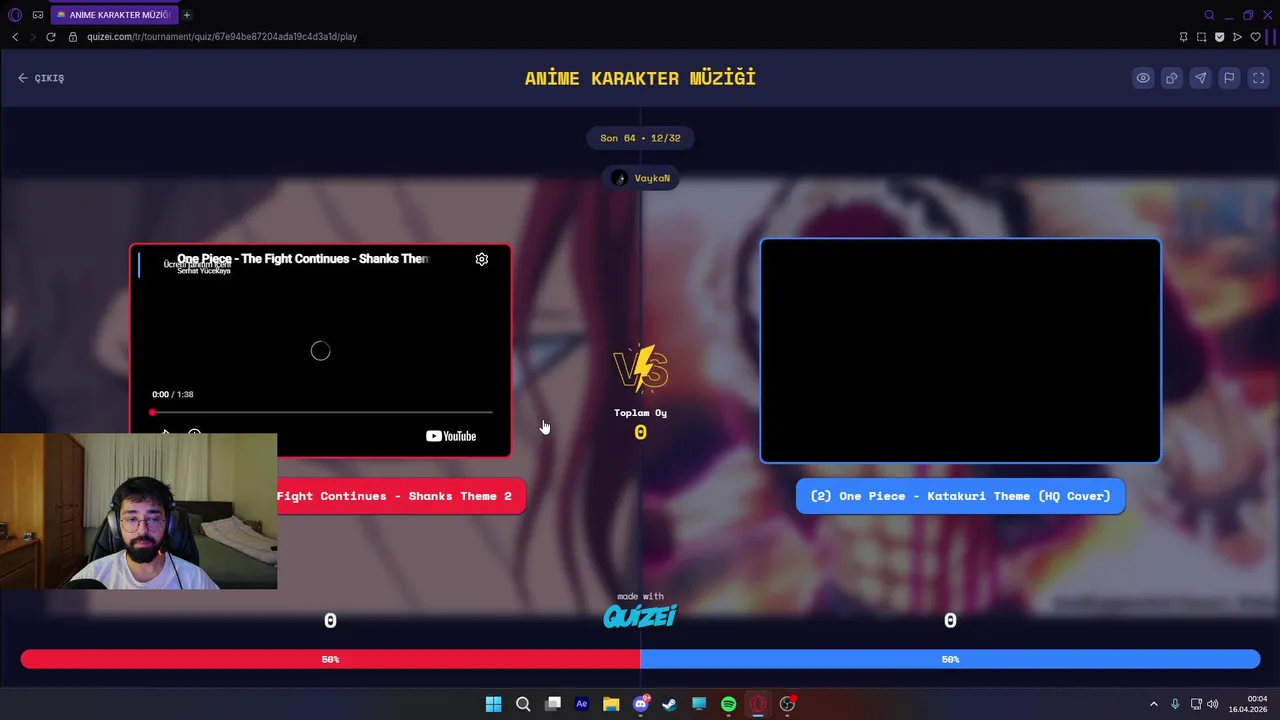Select the ANİME KARAKTER MÜZİĞİ tab

[113, 15]
